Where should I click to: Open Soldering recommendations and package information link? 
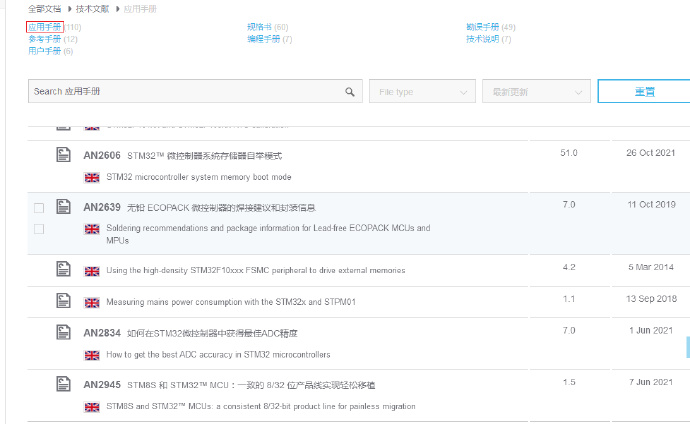(x=268, y=234)
